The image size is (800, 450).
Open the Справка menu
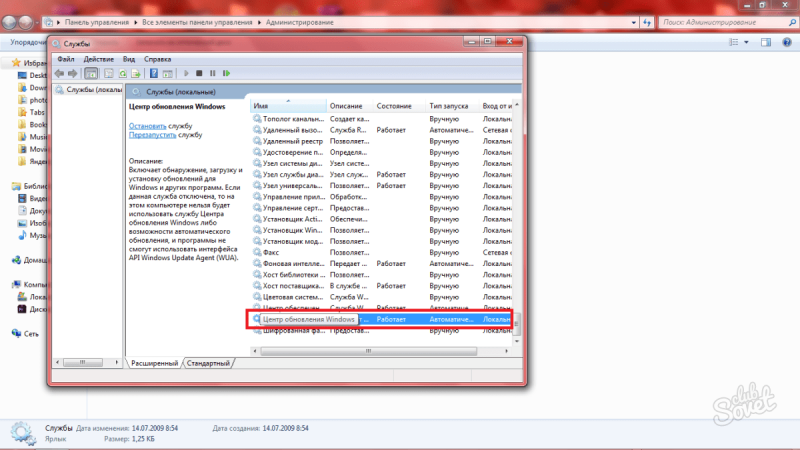tap(157, 59)
